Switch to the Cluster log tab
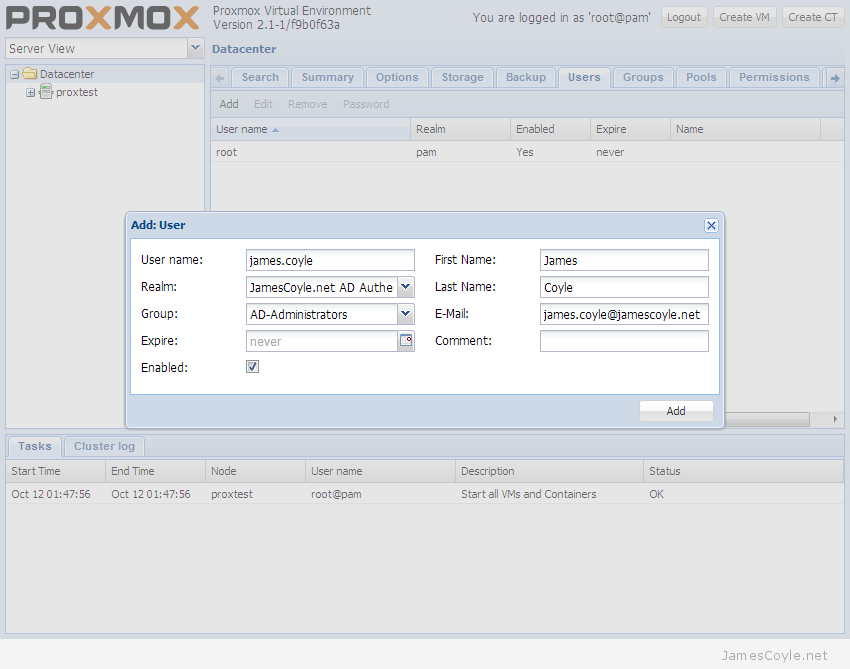Image resolution: width=850 pixels, height=669 pixels. pos(104,447)
